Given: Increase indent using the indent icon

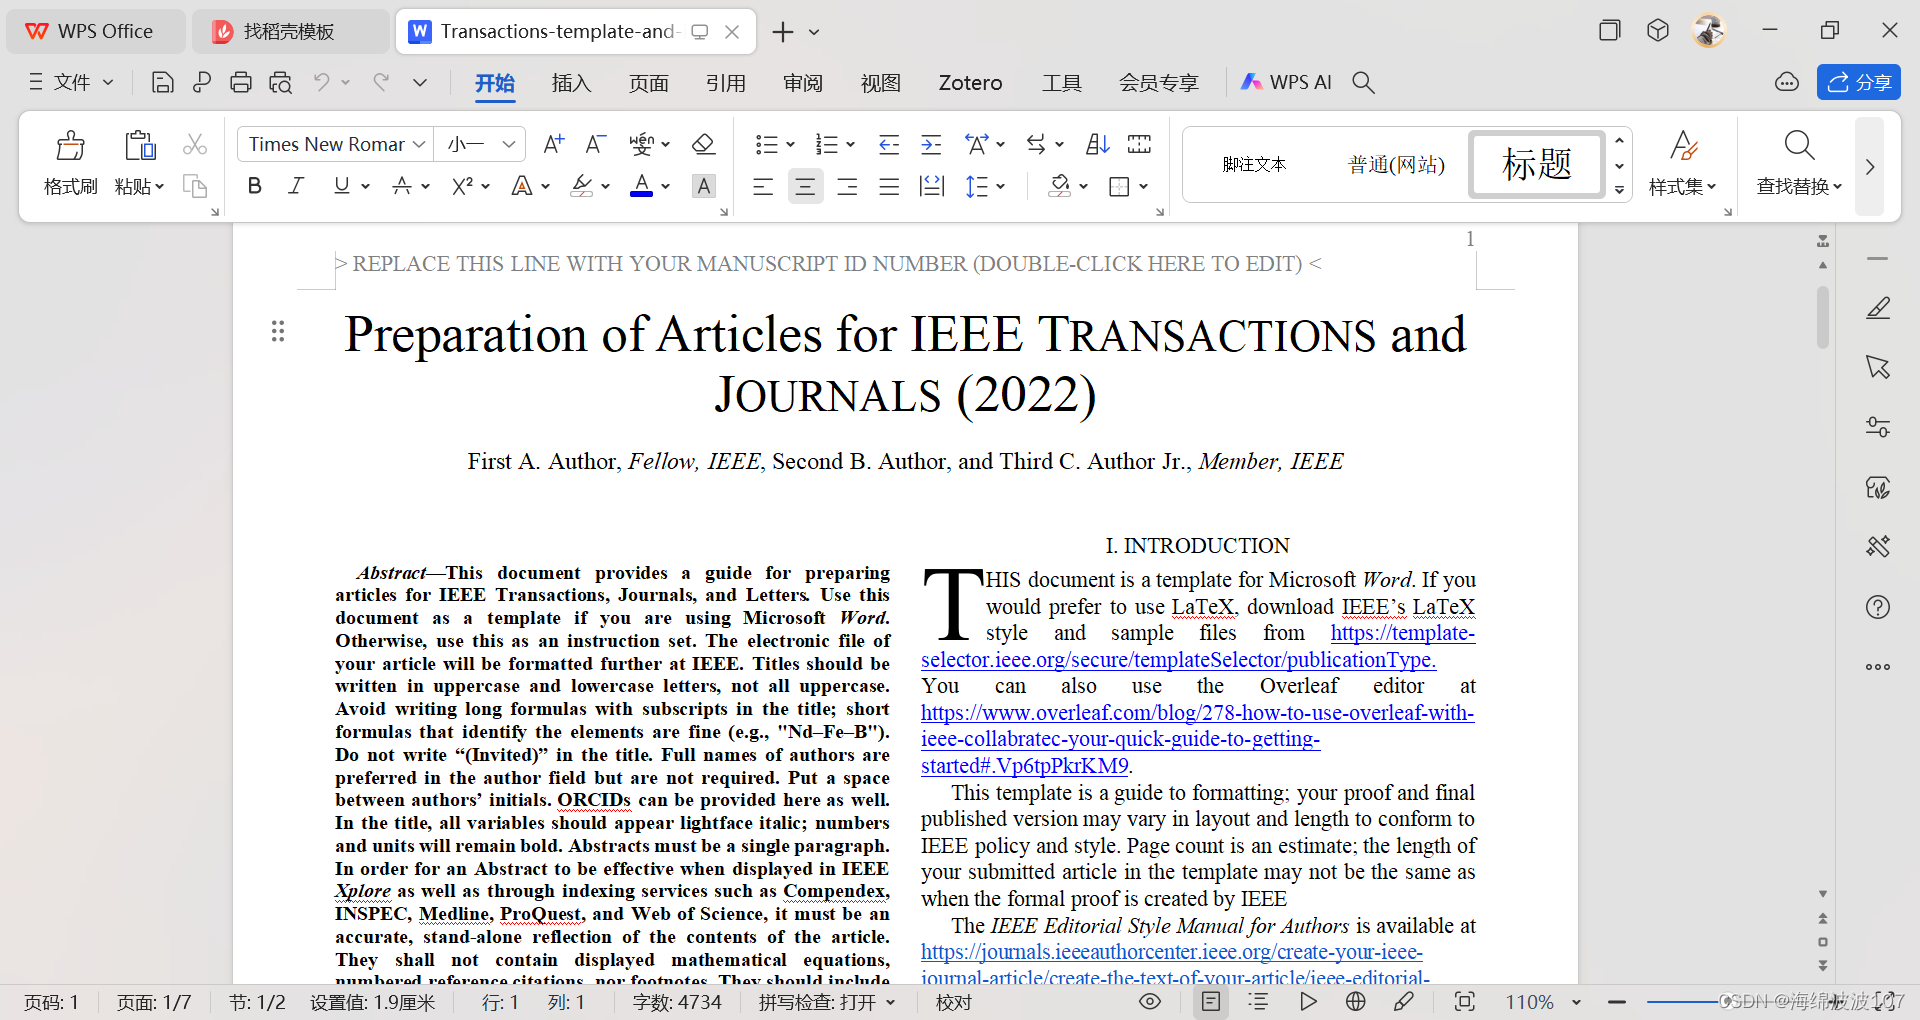Looking at the screenshot, I should pos(931,144).
